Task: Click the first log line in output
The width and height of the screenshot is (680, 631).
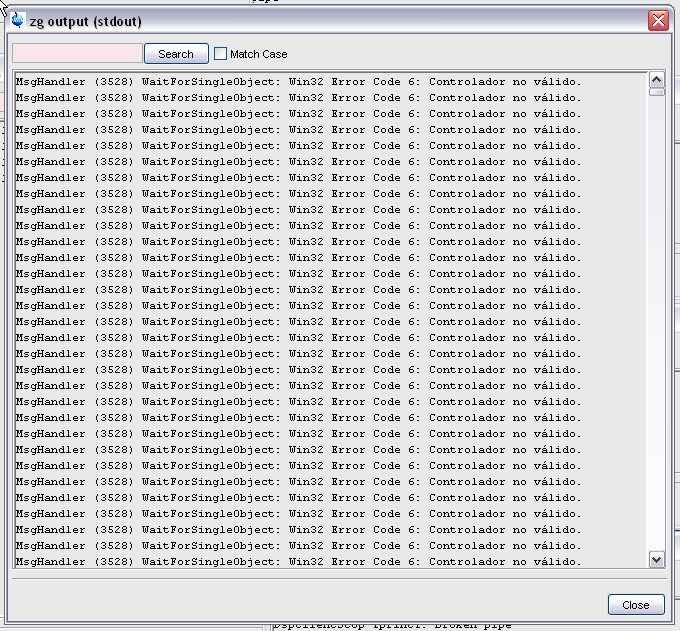Action: 298,82
